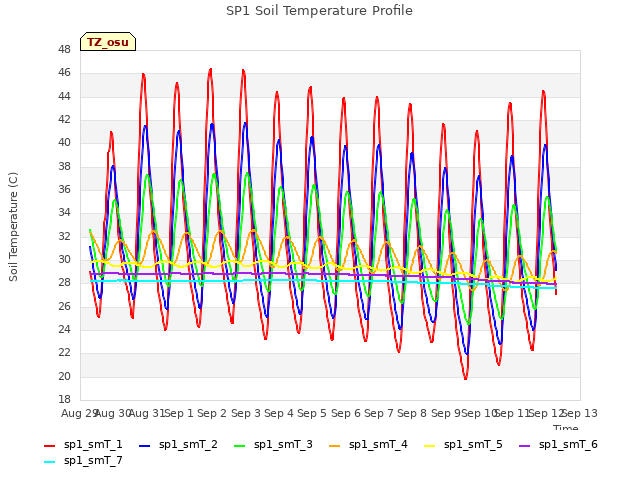Click the y-axis tick value 18
640x480 pixels.
(64, 399)
